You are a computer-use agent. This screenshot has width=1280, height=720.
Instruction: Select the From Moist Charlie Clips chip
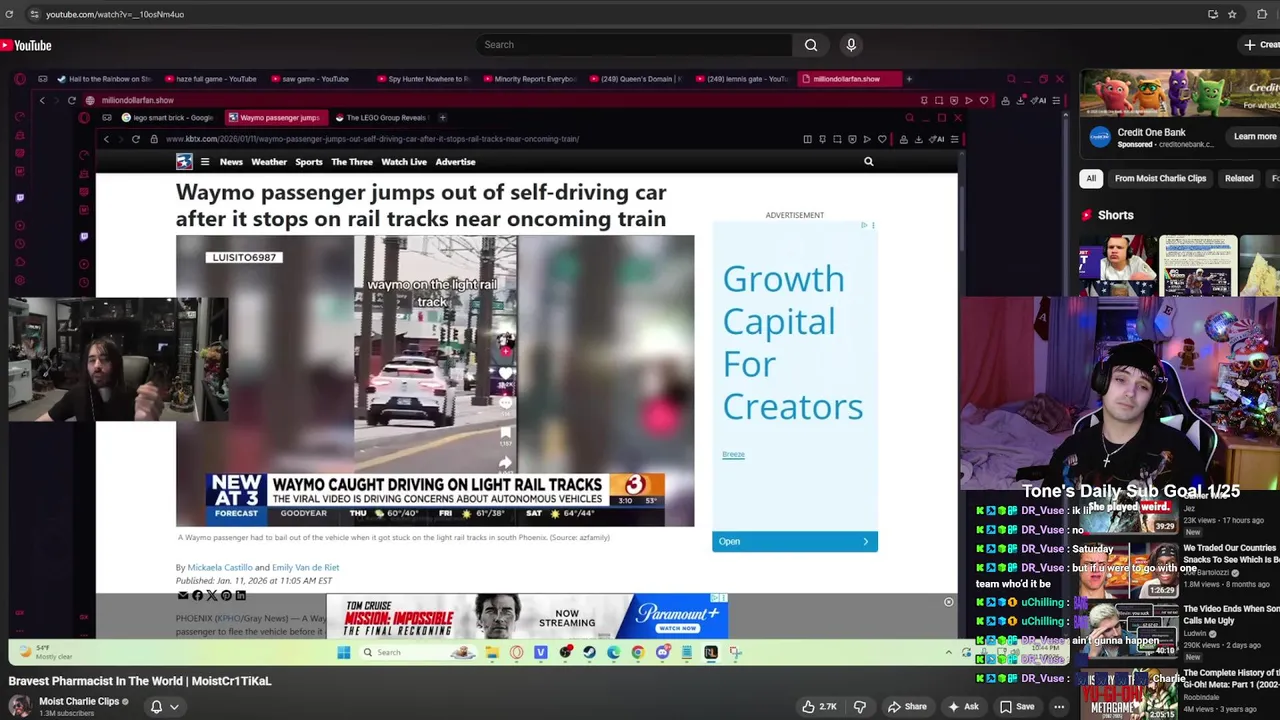click(1160, 178)
